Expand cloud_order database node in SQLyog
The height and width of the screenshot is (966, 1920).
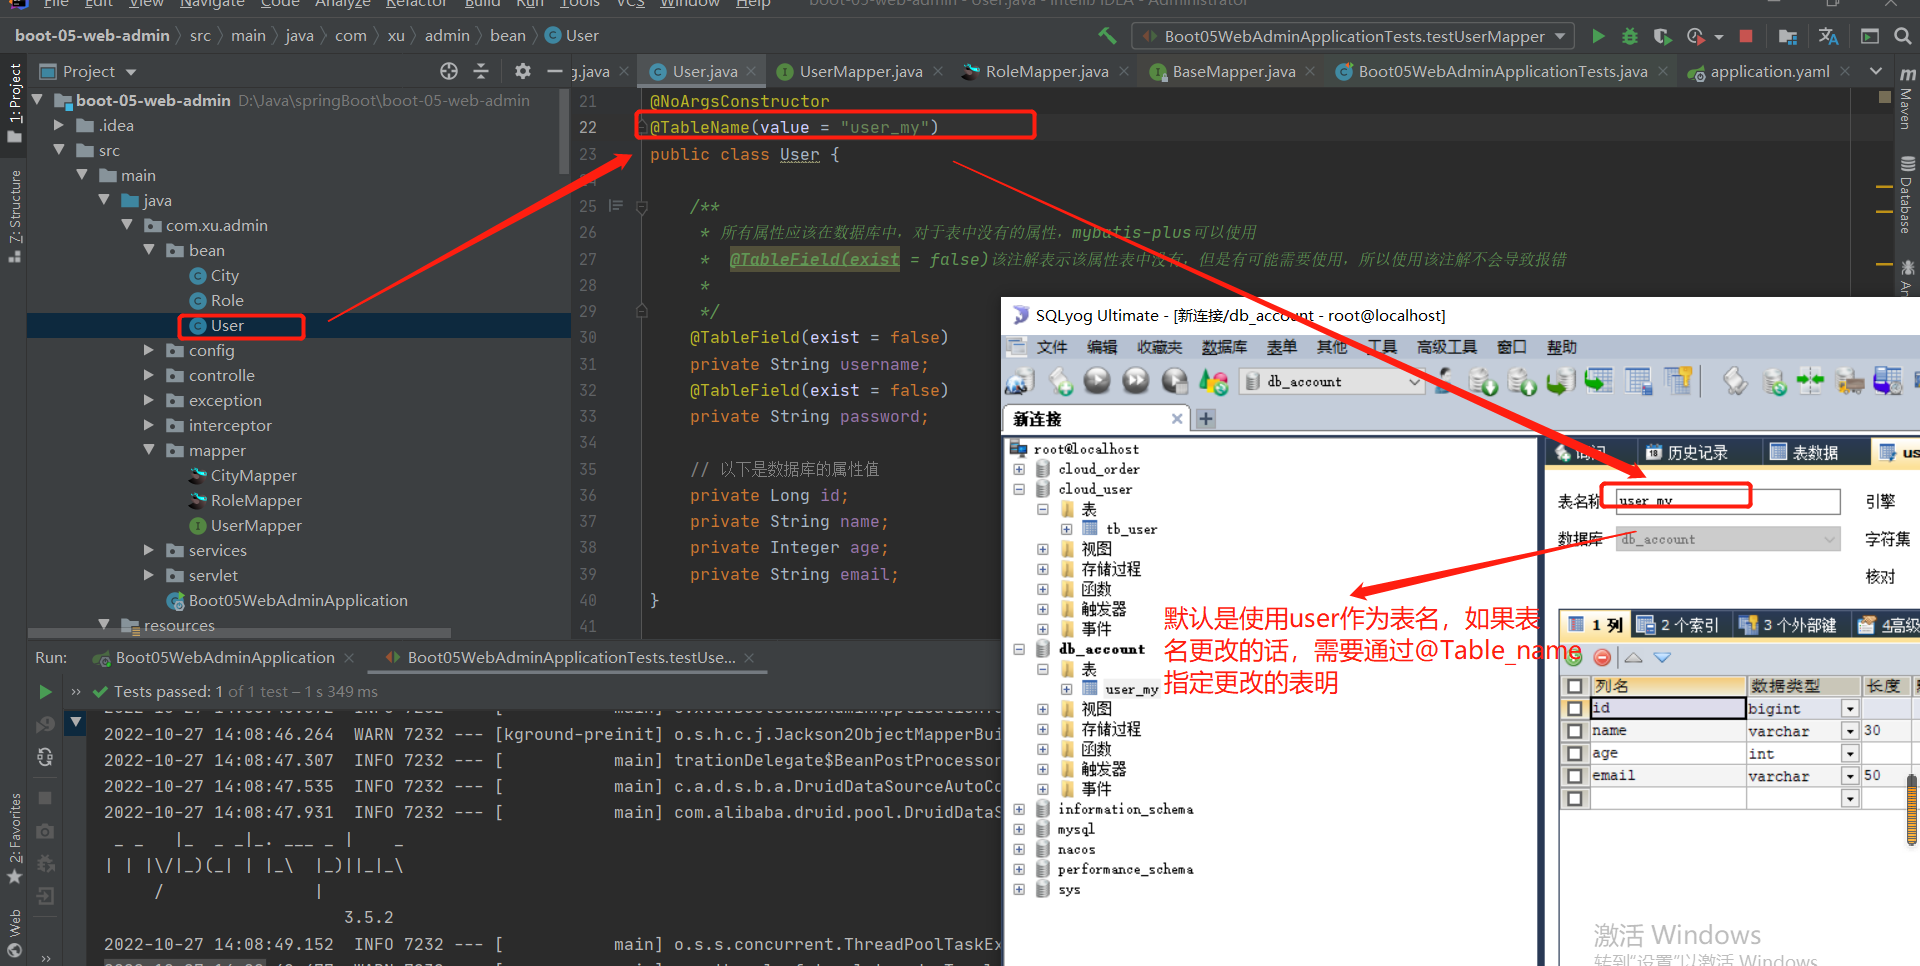[x=1019, y=469]
